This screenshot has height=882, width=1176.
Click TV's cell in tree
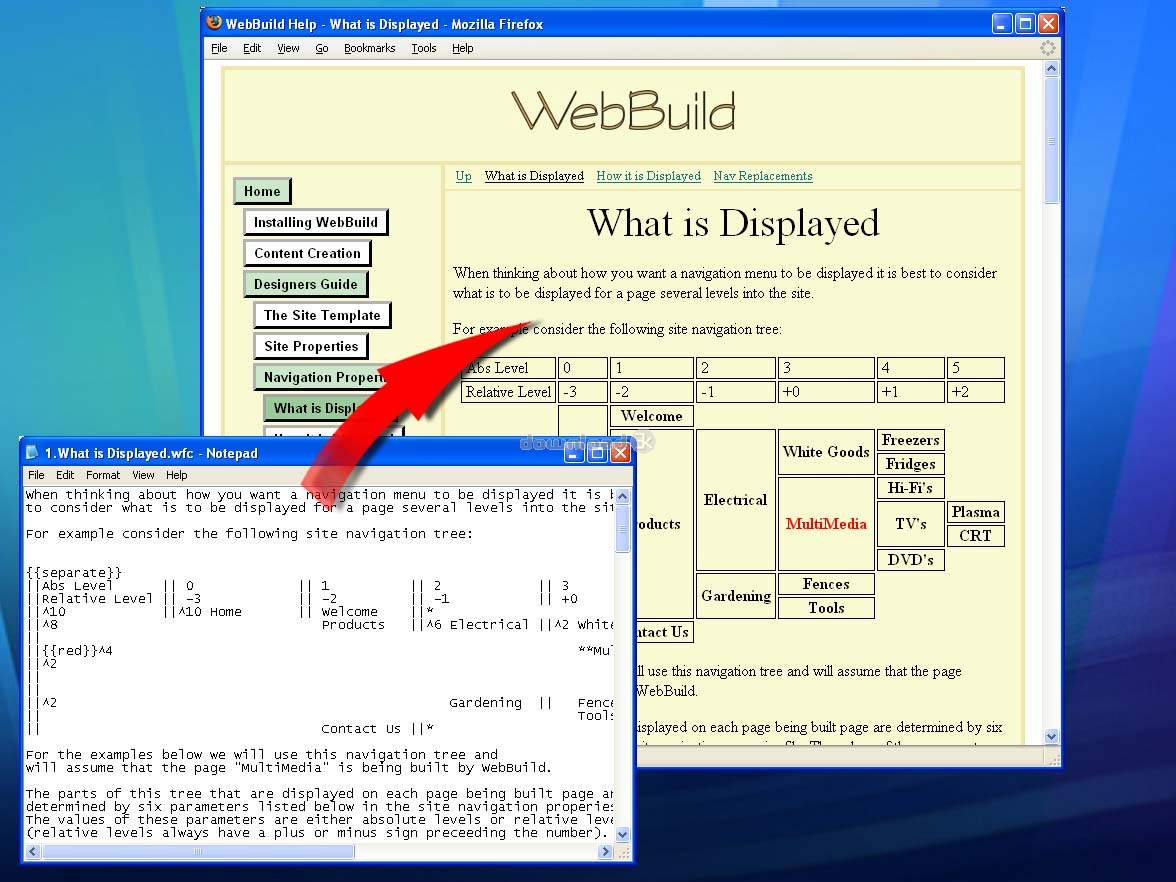click(x=910, y=524)
